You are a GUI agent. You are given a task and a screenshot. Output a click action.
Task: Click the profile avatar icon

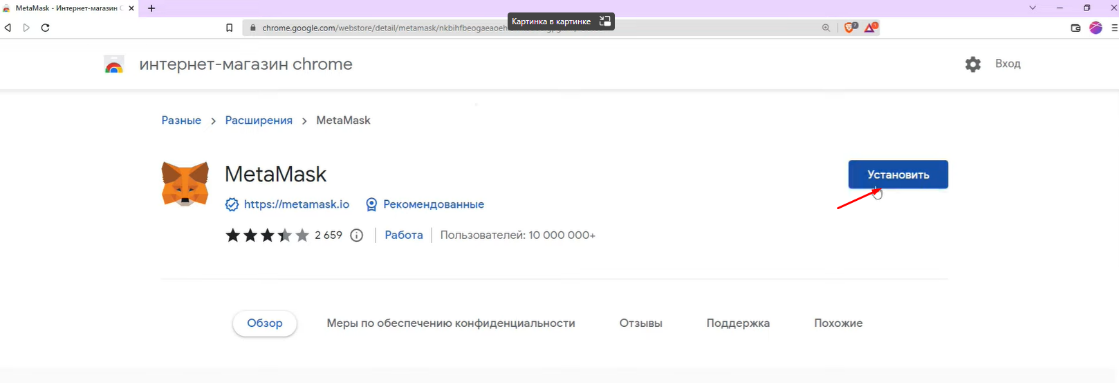click(x=1095, y=28)
